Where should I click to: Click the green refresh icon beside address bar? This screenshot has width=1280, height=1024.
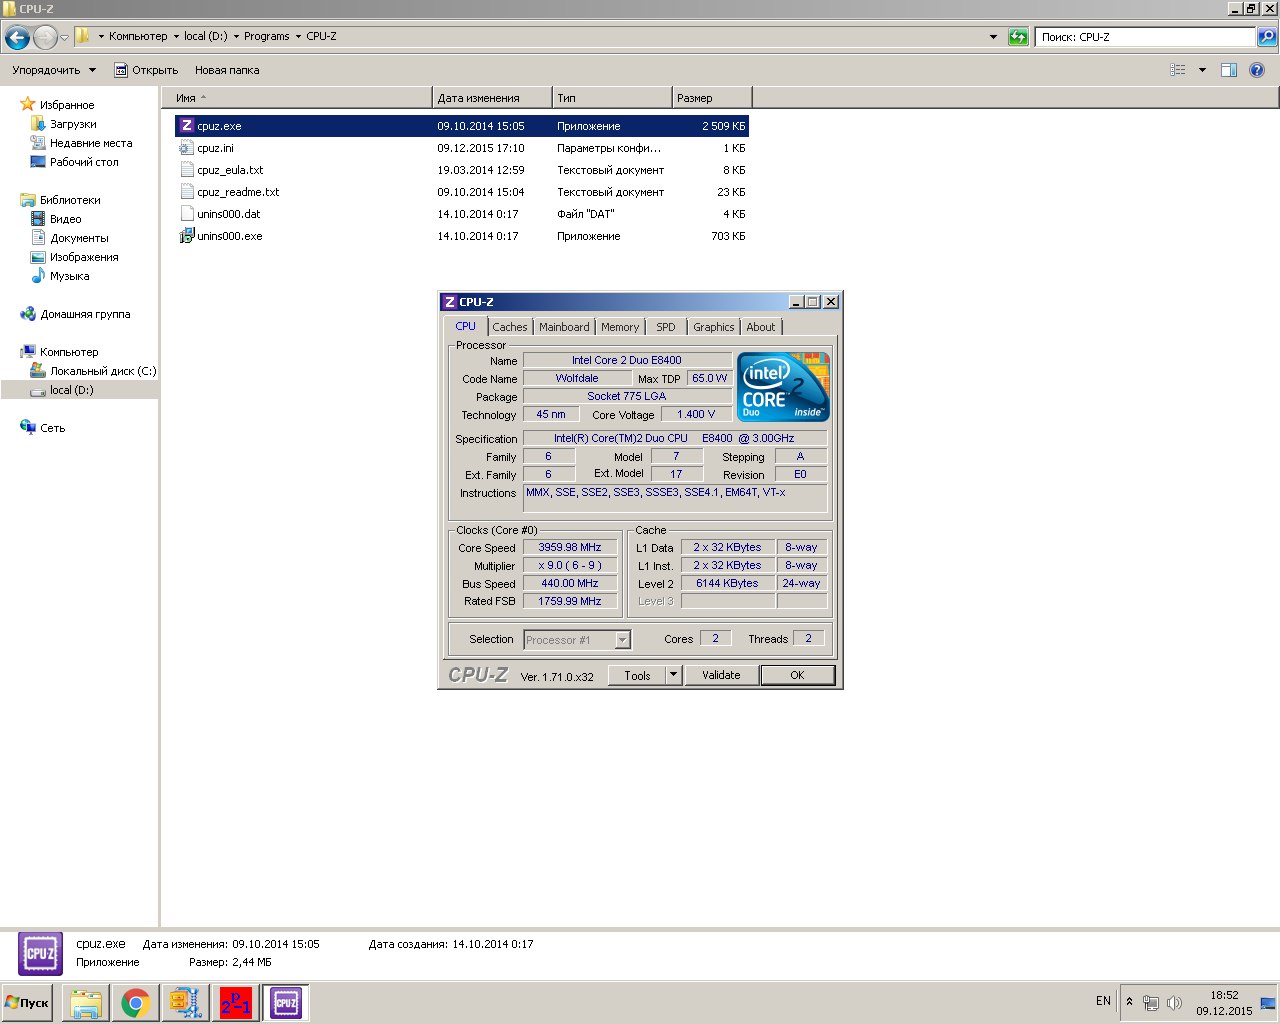point(1018,37)
